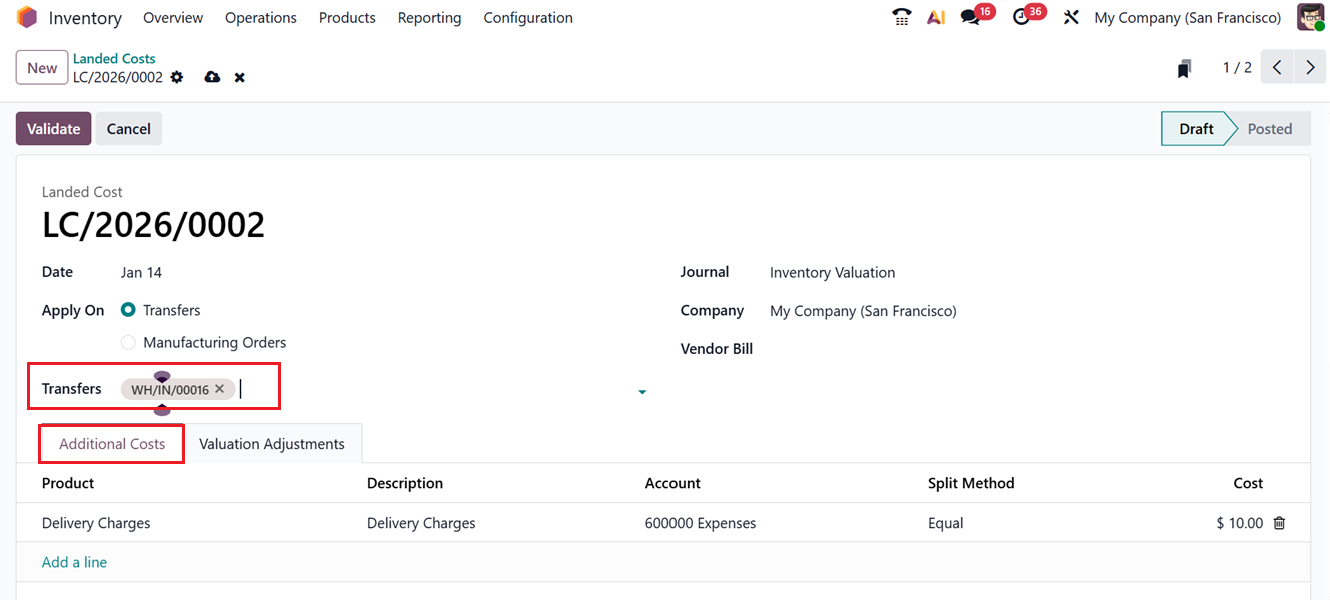Select the Transfers radio option
1330x600 pixels.
click(128, 310)
